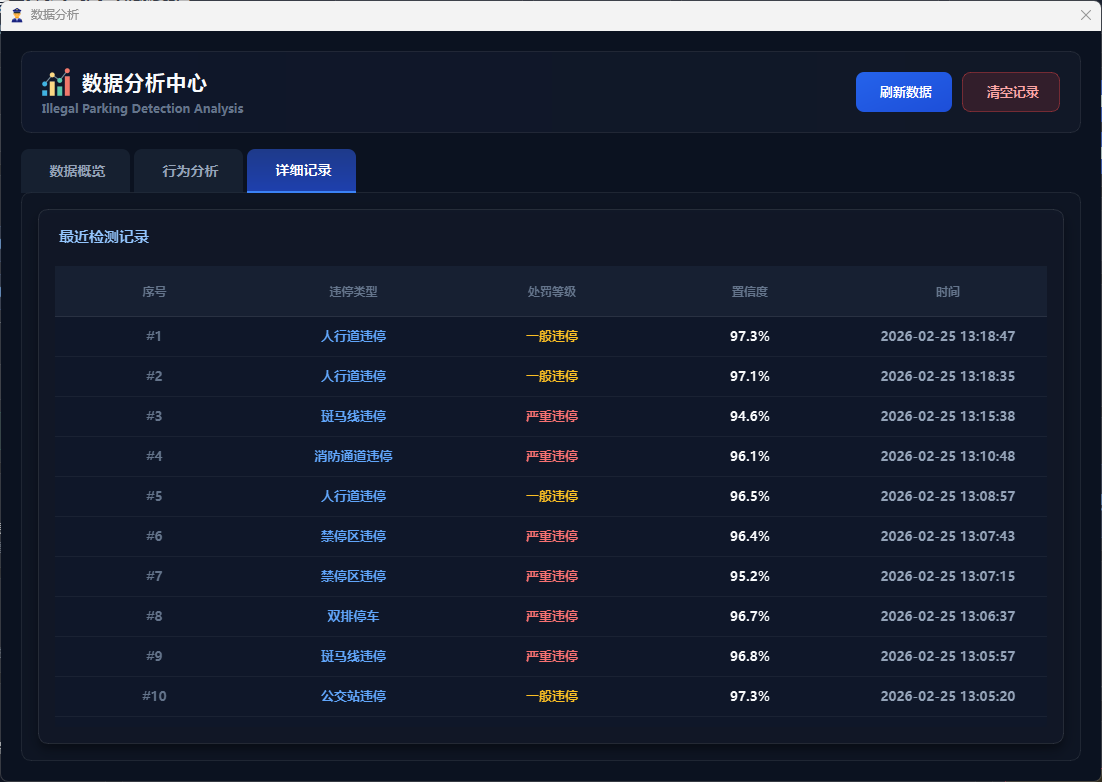Click 人行道违停 in row #2

coord(354,376)
